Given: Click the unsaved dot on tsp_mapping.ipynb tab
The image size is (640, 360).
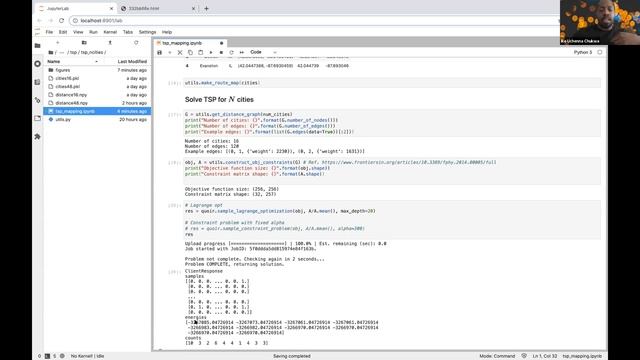Looking at the screenshot, I should coord(222,43).
